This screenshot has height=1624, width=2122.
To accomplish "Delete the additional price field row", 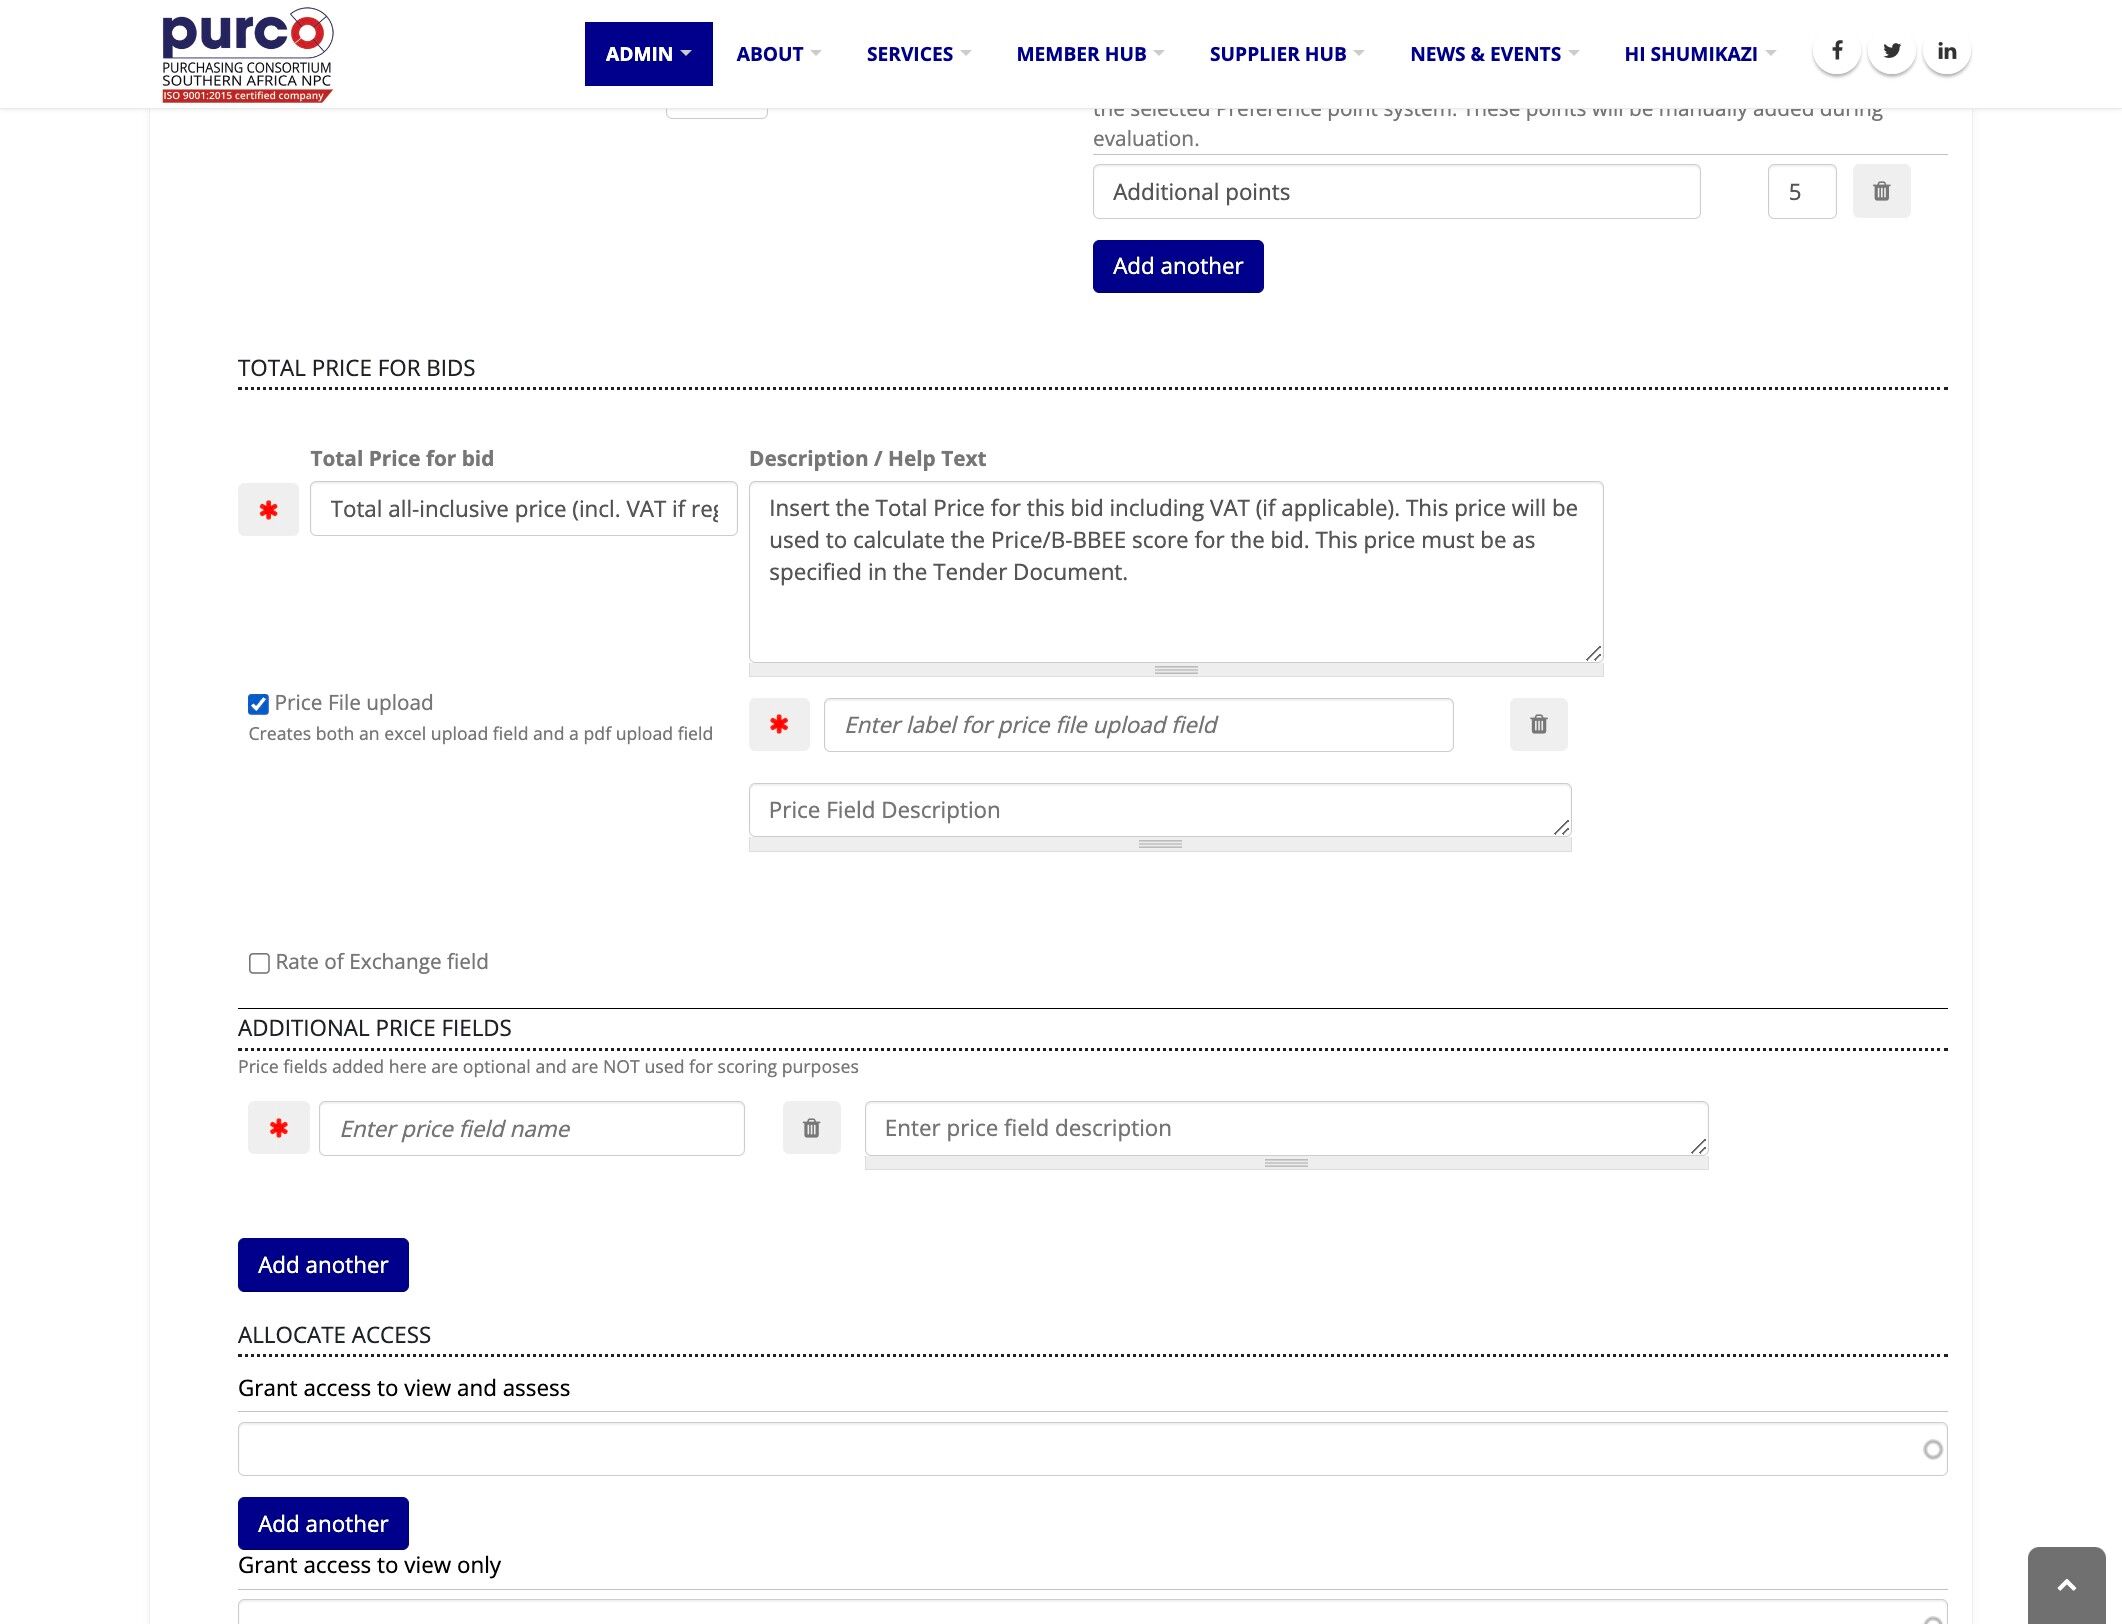I will point(811,1128).
